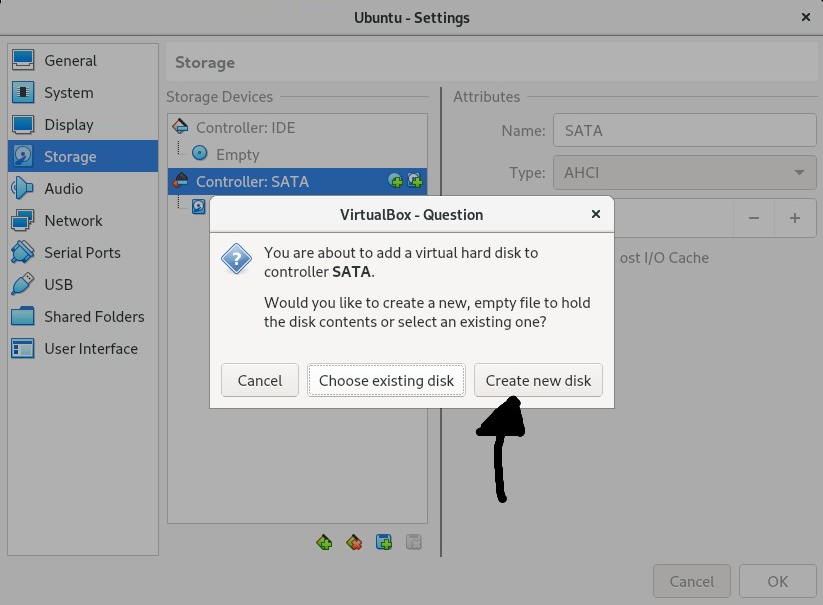Click the add new storage controller icon

coord(324,542)
